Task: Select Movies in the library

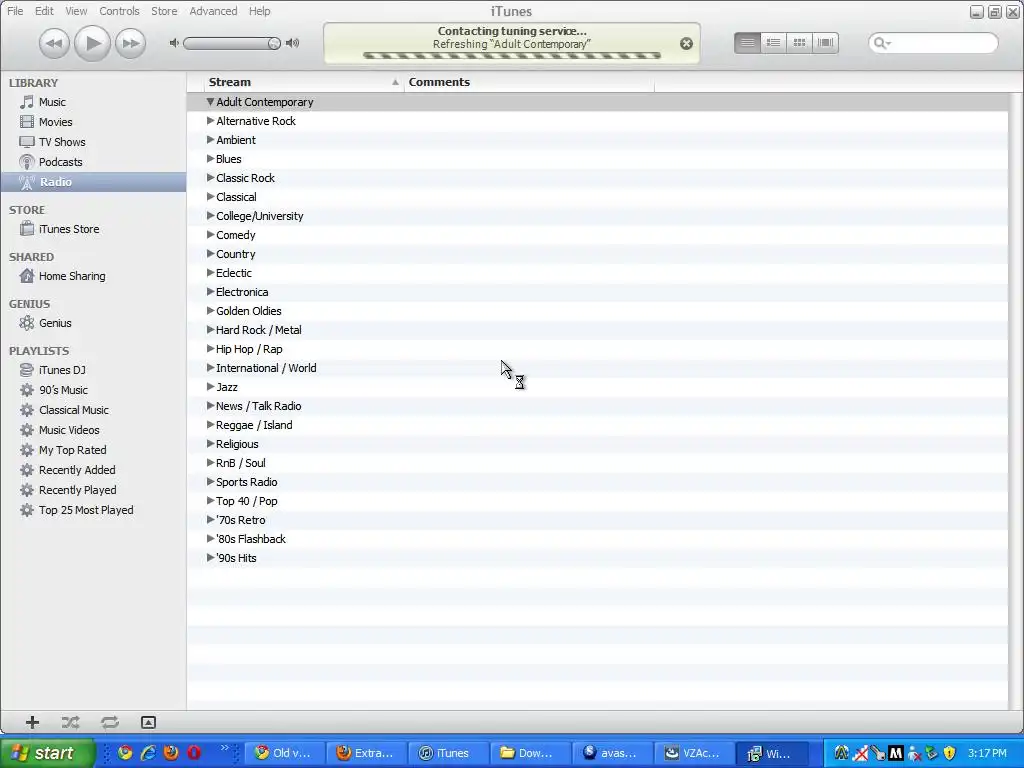Action: pyautogui.click(x=93, y=122)
